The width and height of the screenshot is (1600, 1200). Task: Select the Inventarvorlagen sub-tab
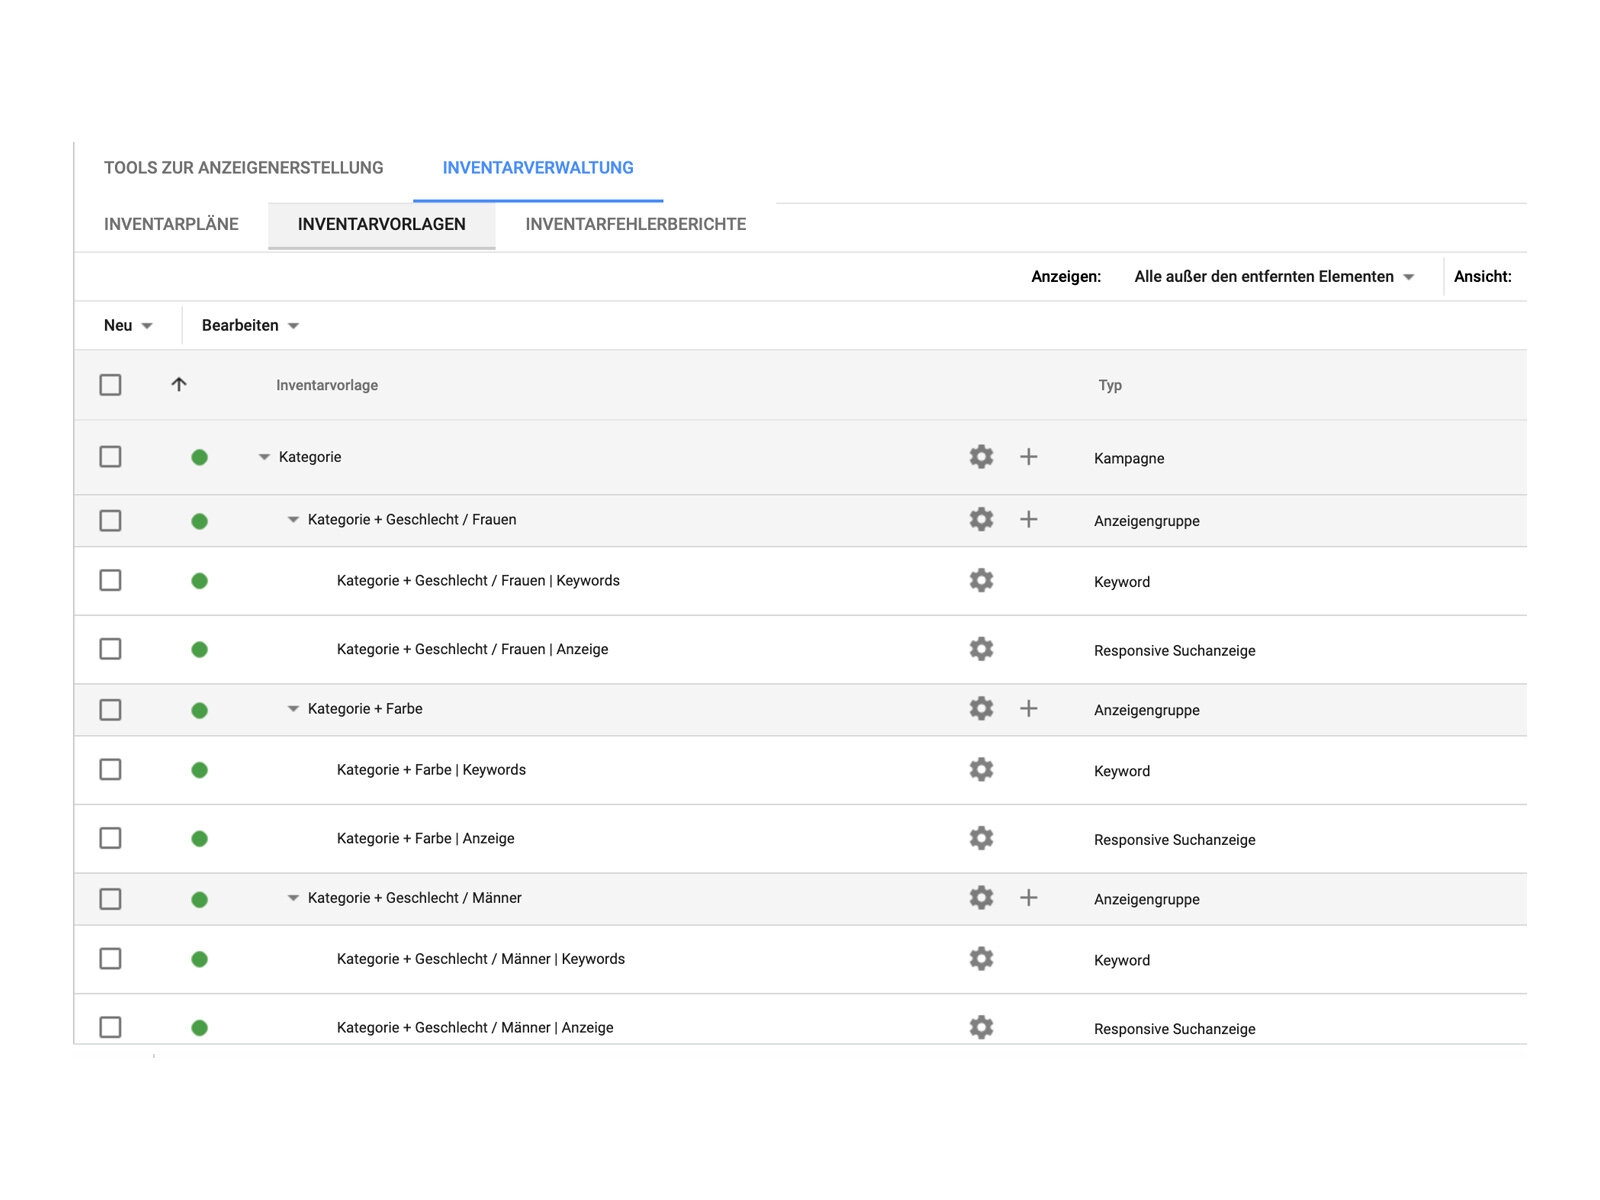click(382, 224)
